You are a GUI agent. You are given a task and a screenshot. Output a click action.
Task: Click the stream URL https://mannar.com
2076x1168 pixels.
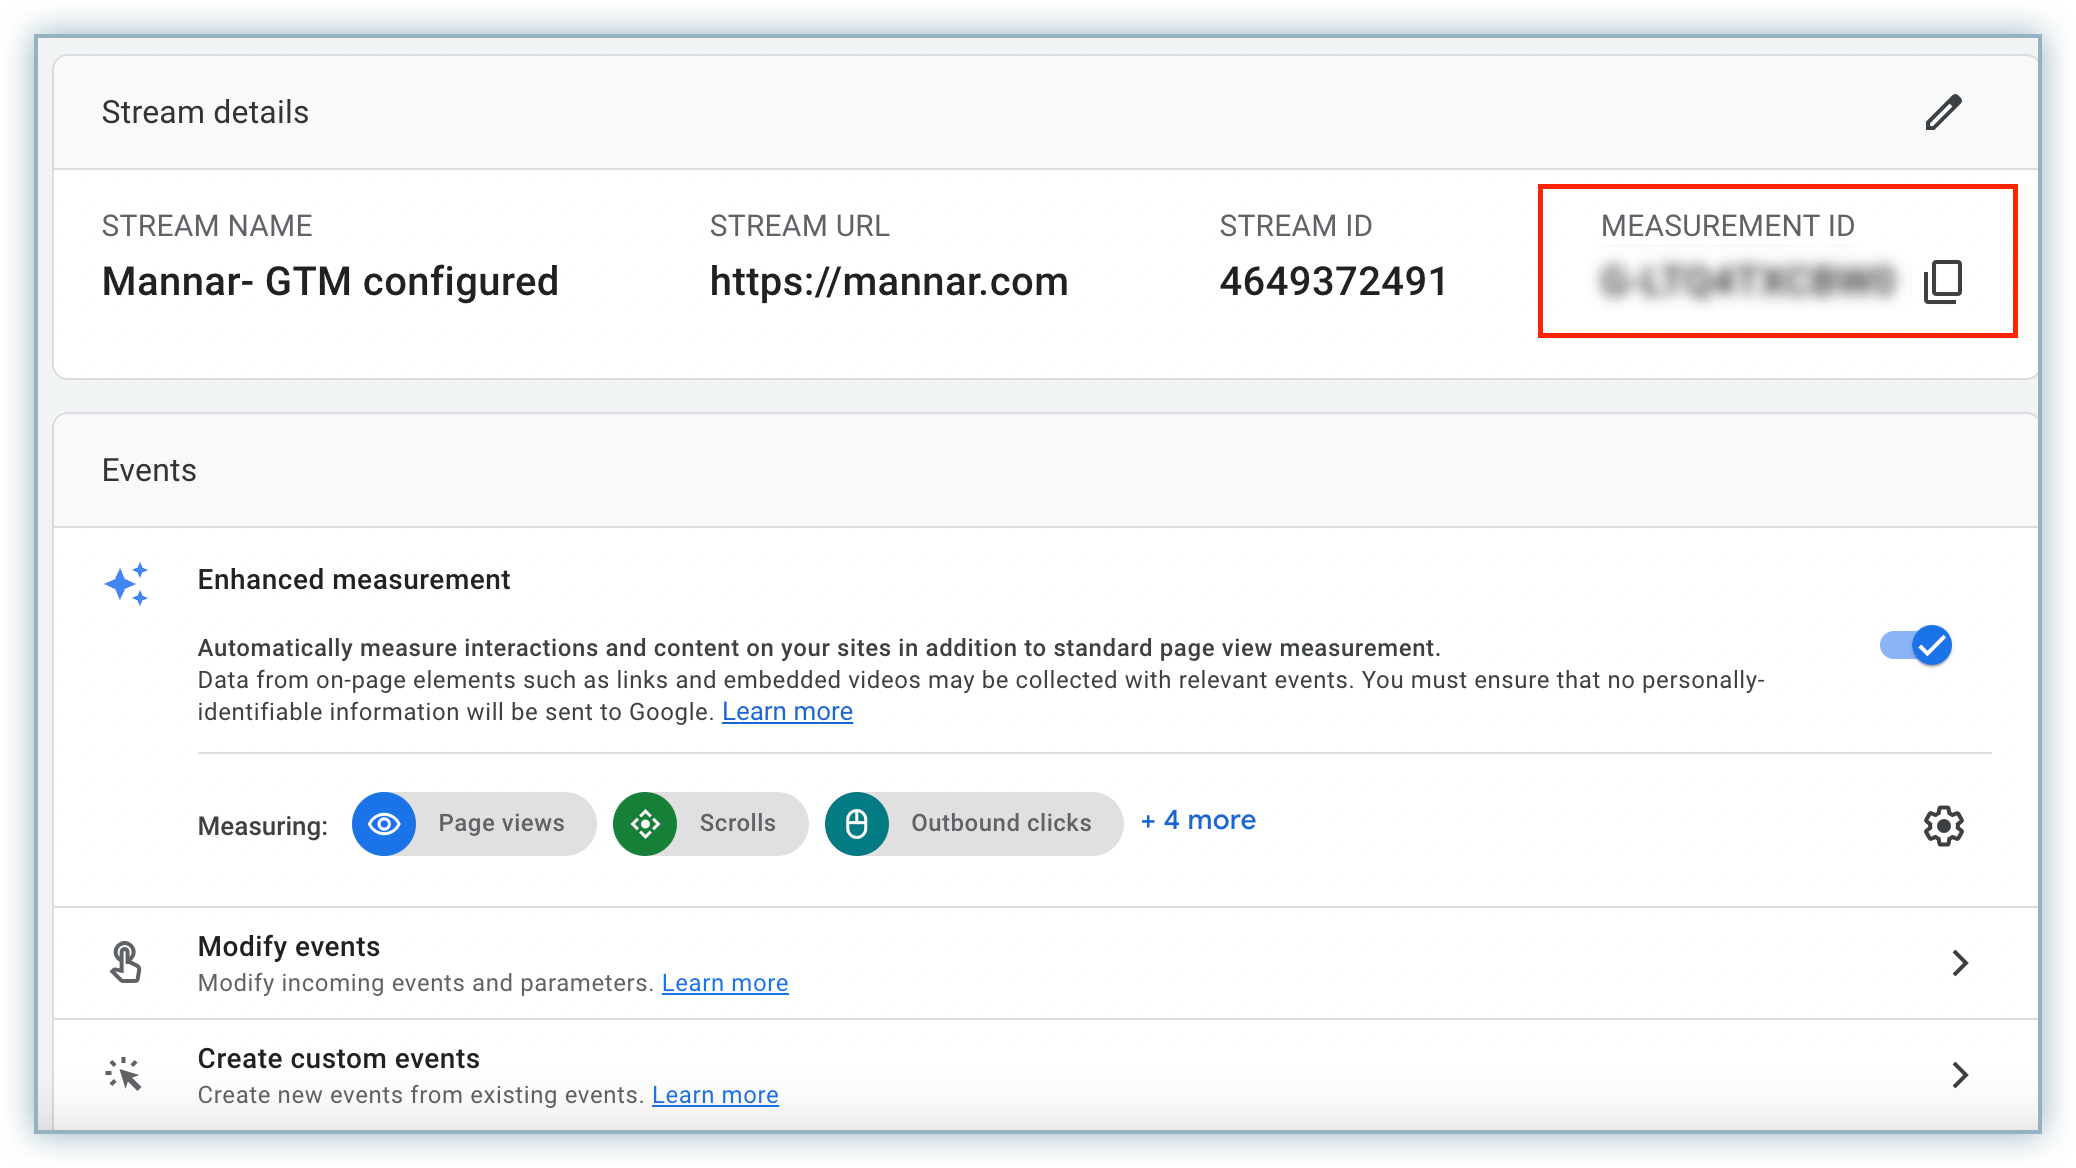[888, 282]
